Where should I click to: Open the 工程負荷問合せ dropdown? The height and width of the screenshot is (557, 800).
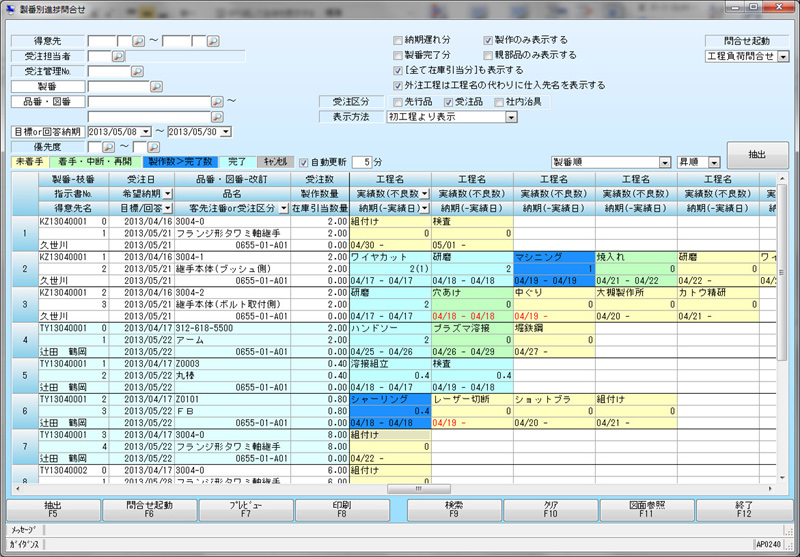coord(783,57)
